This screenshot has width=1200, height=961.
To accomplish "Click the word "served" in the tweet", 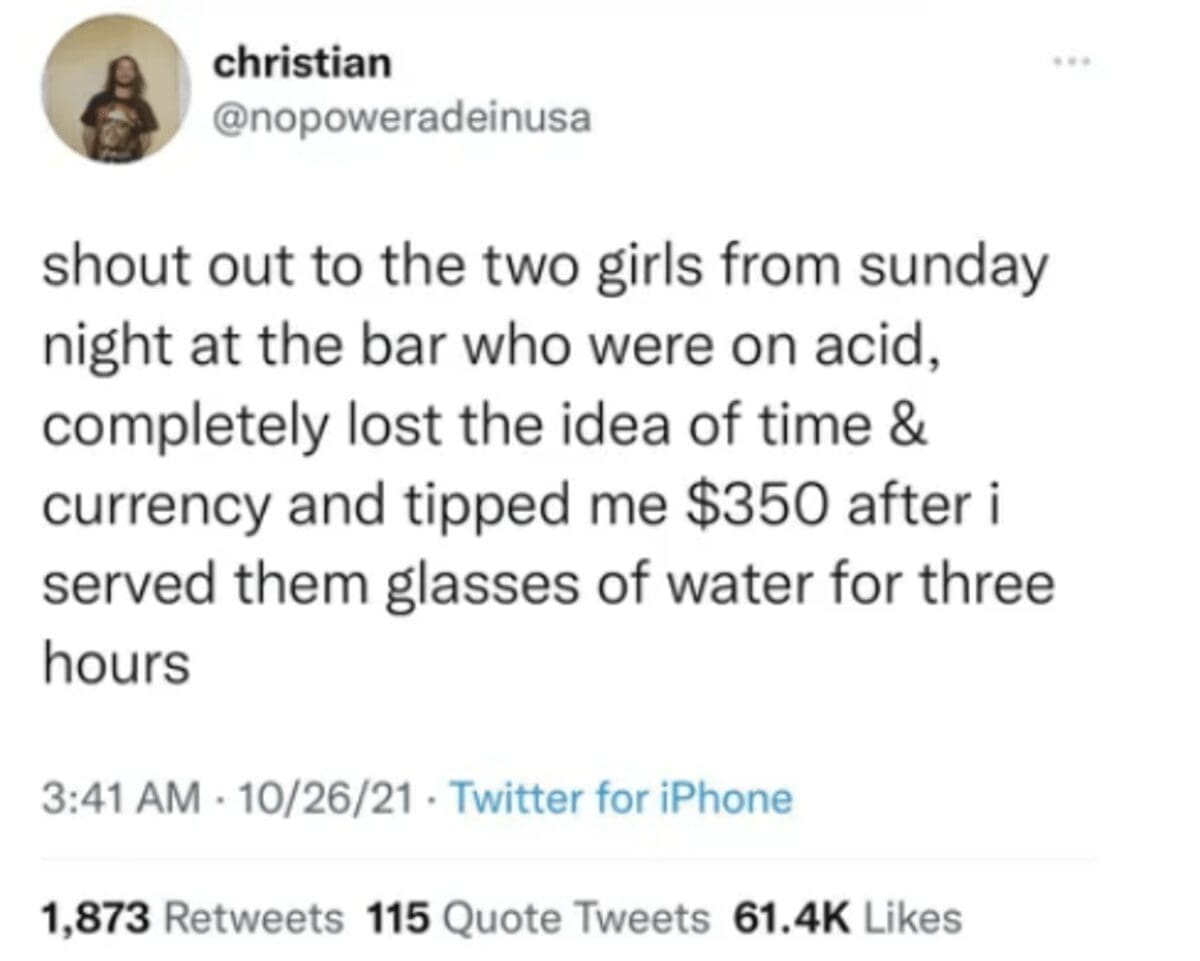I will (x=130, y=584).
